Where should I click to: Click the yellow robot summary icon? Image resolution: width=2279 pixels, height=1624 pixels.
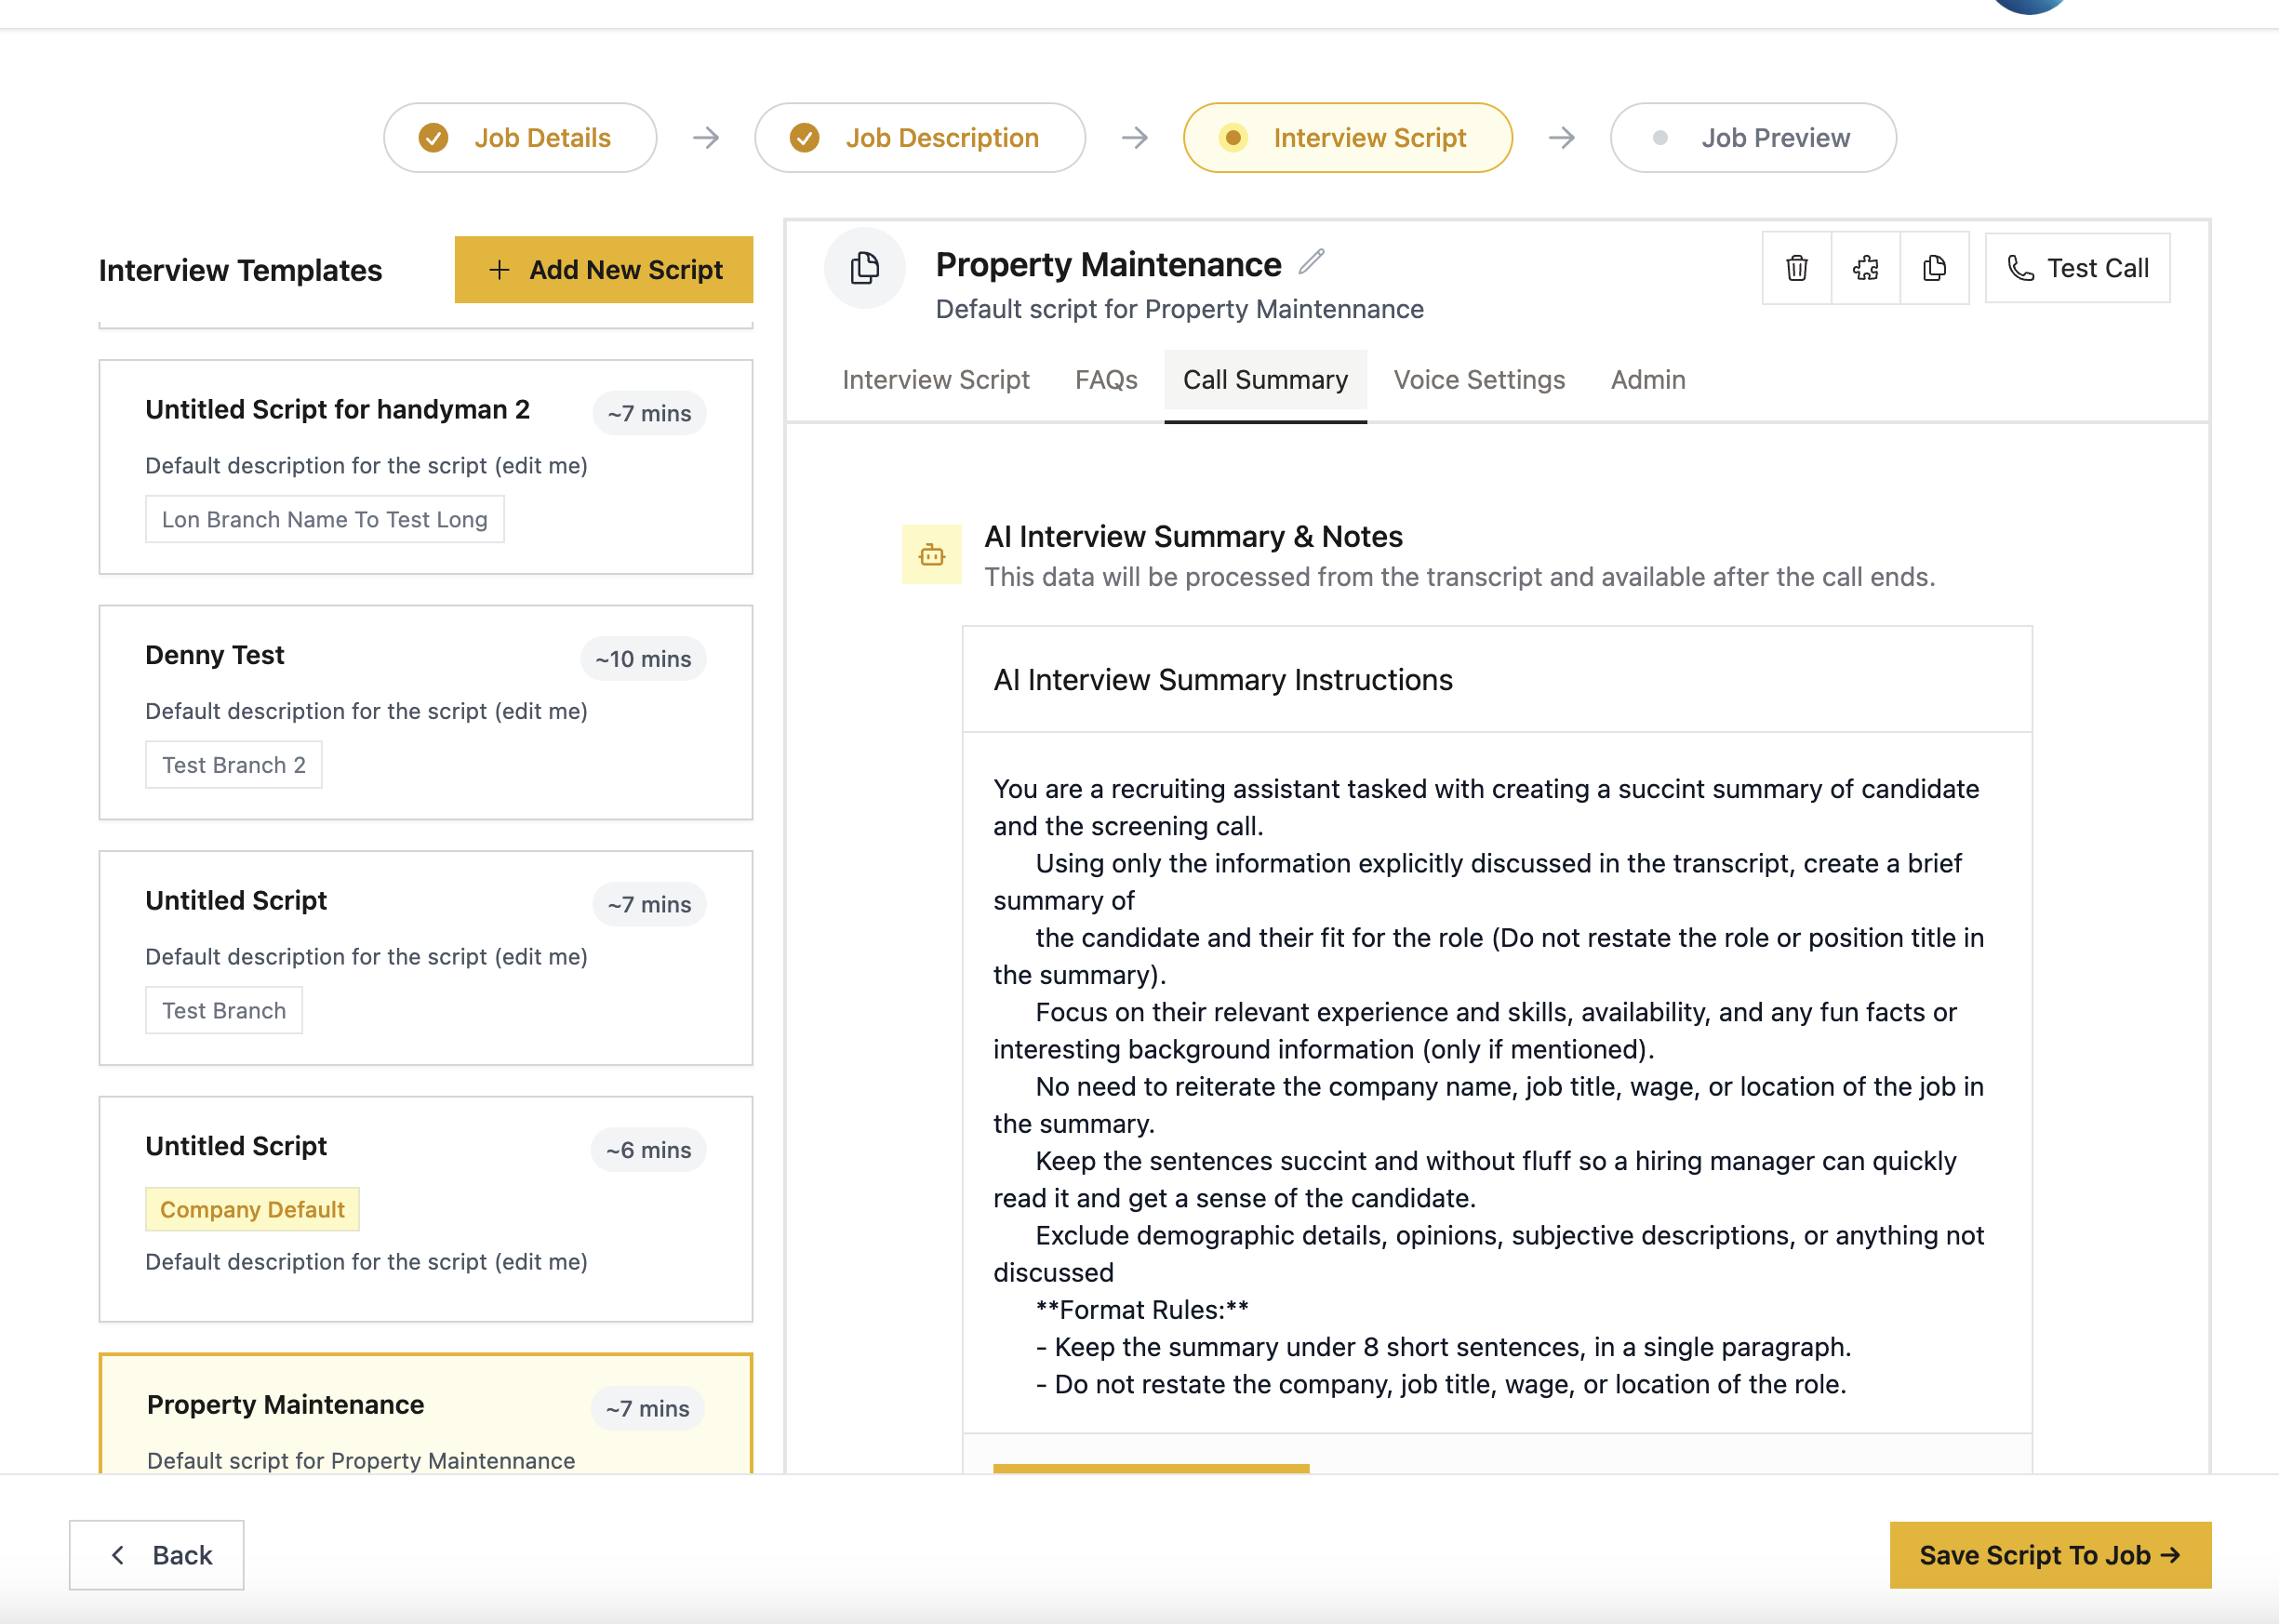click(931, 555)
